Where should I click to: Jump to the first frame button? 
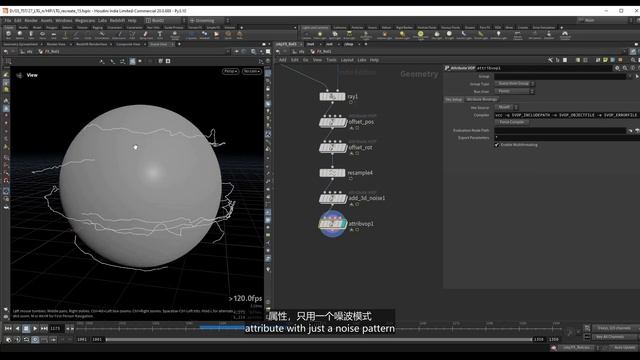pyautogui.click(x=8, y=328)
